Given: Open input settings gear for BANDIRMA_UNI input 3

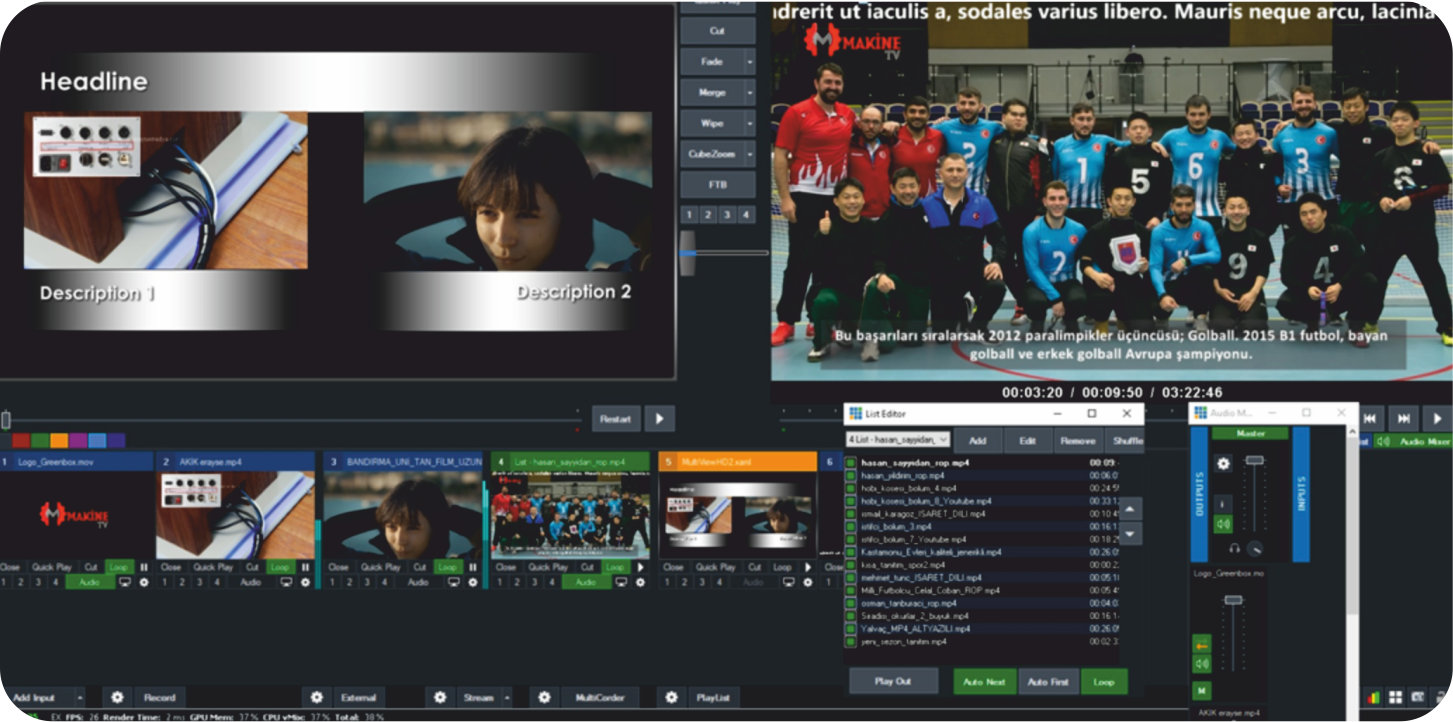Looking at the screenshot, I should pyautogui.click(x=474, y=582).
